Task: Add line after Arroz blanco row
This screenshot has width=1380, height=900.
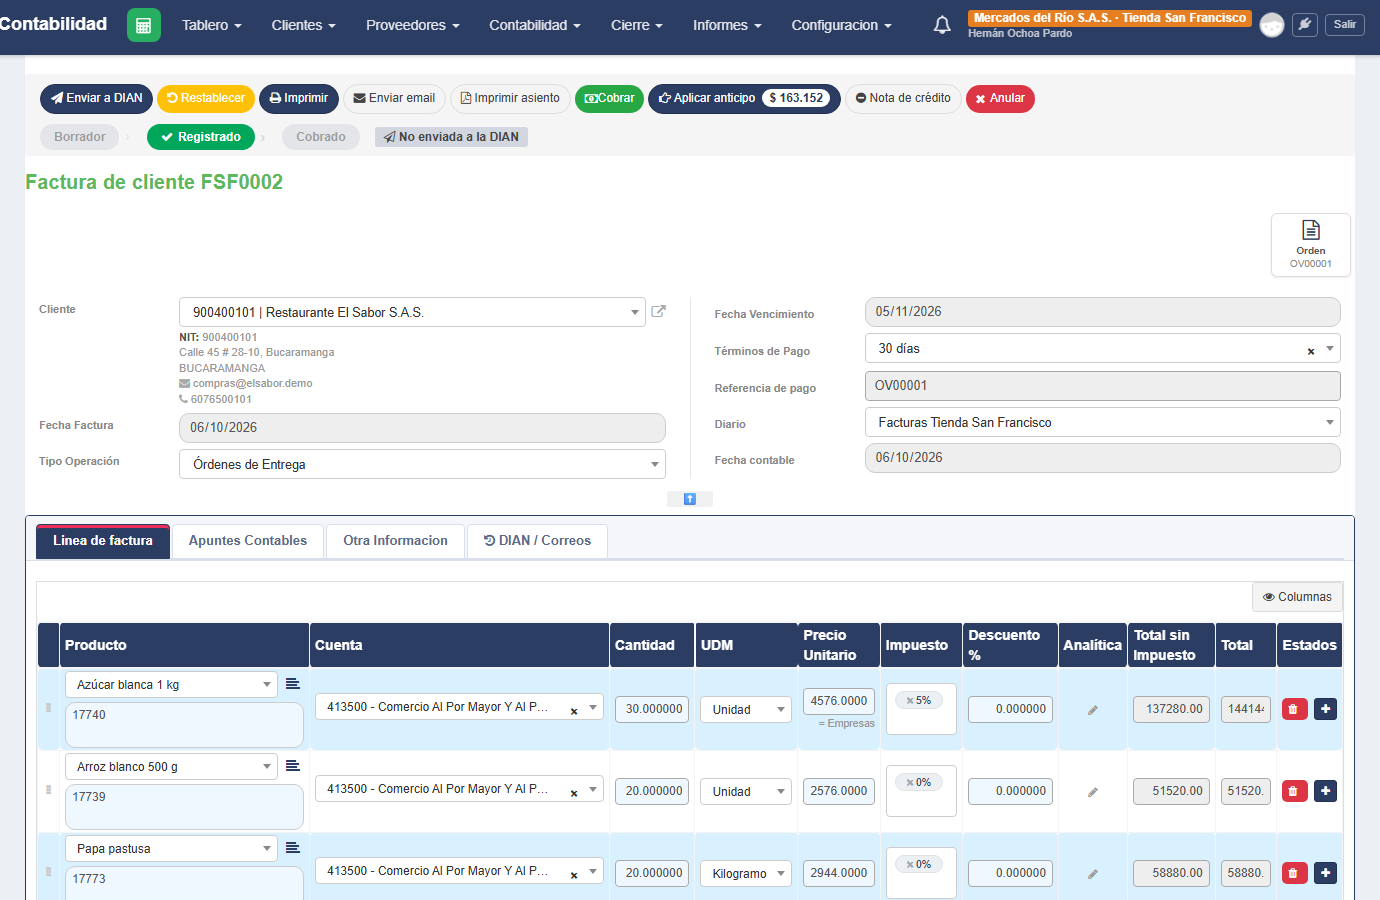Action: click(1325, 791)
